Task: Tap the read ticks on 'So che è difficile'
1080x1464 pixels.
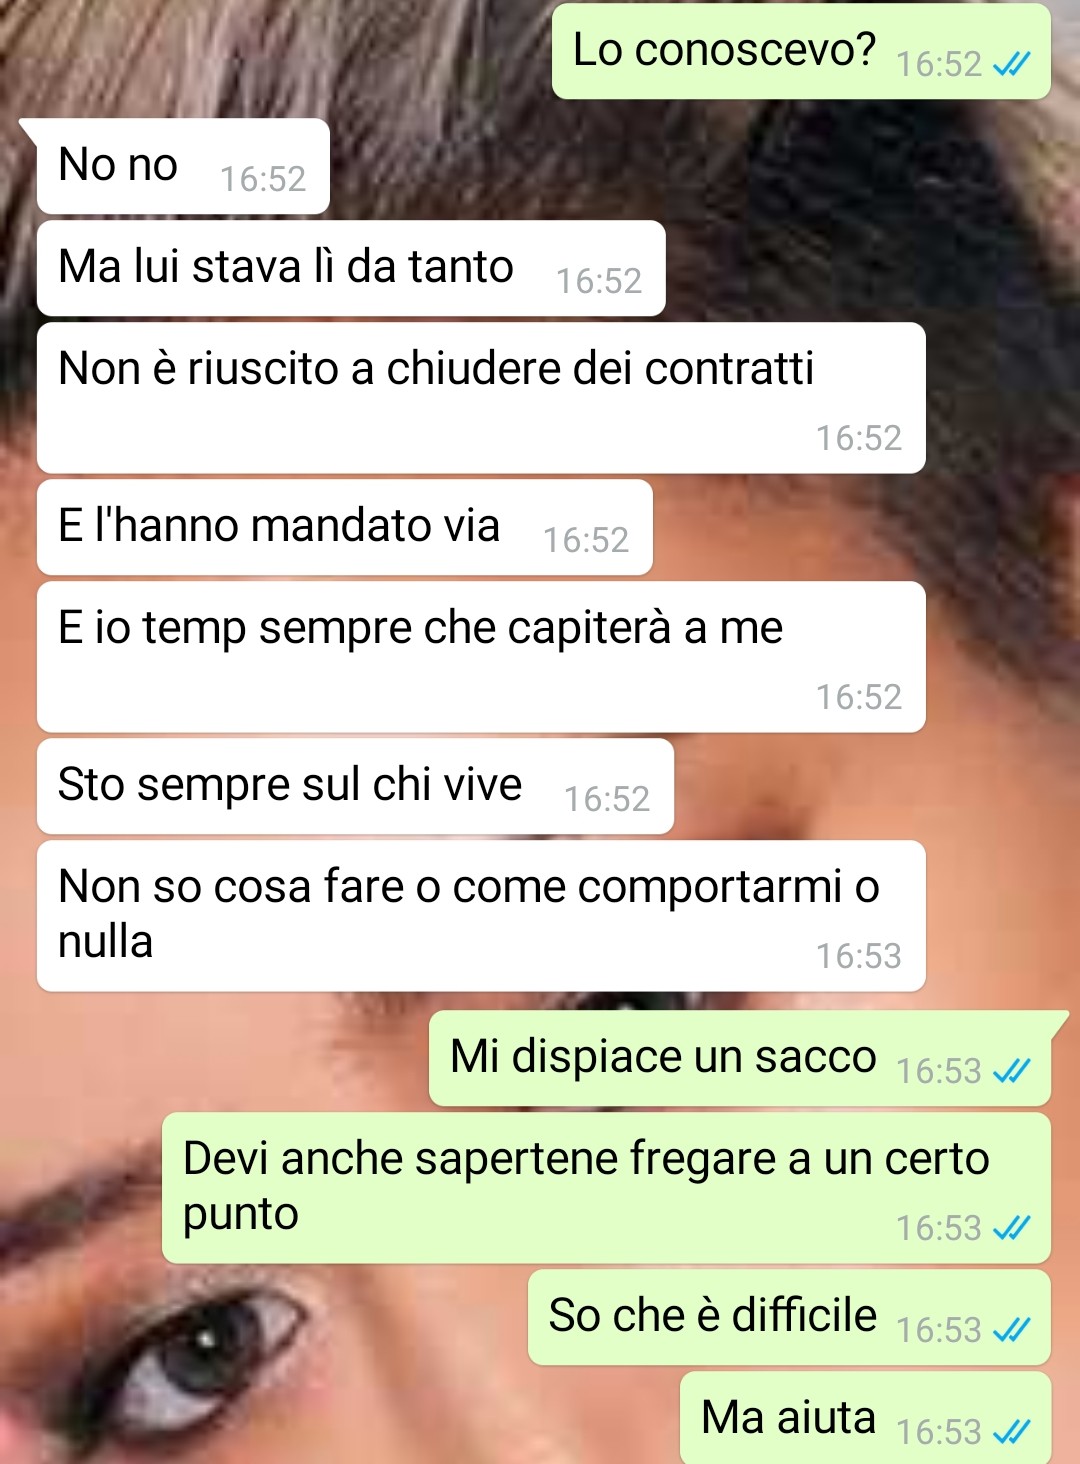Action: coord(1011,1330)
